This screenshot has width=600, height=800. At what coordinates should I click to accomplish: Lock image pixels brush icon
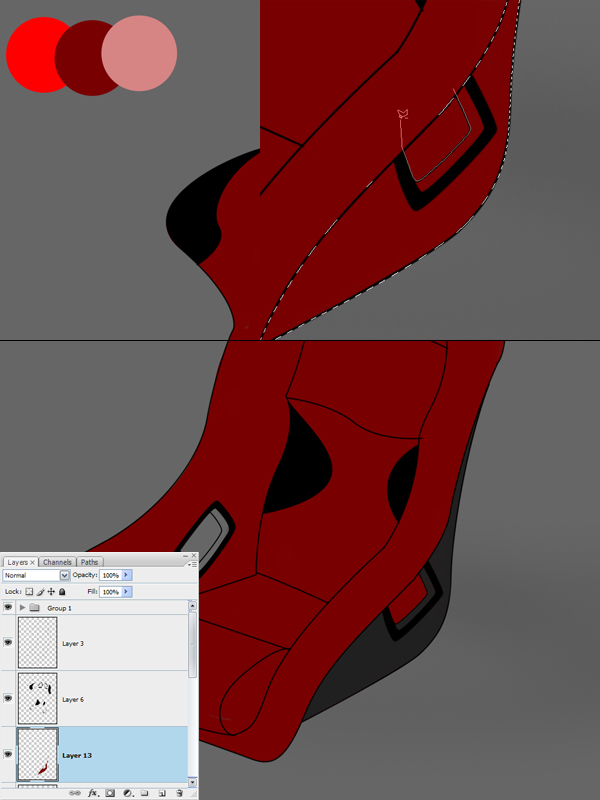[40, 592]
